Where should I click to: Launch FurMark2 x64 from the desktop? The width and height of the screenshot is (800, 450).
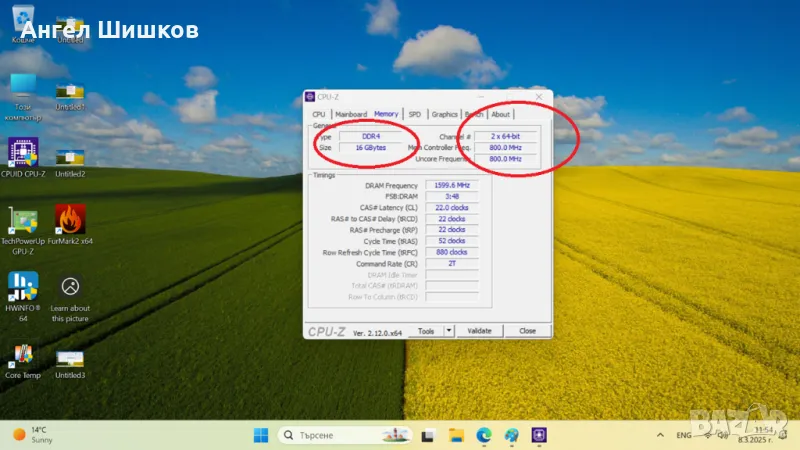coord(70,219)
